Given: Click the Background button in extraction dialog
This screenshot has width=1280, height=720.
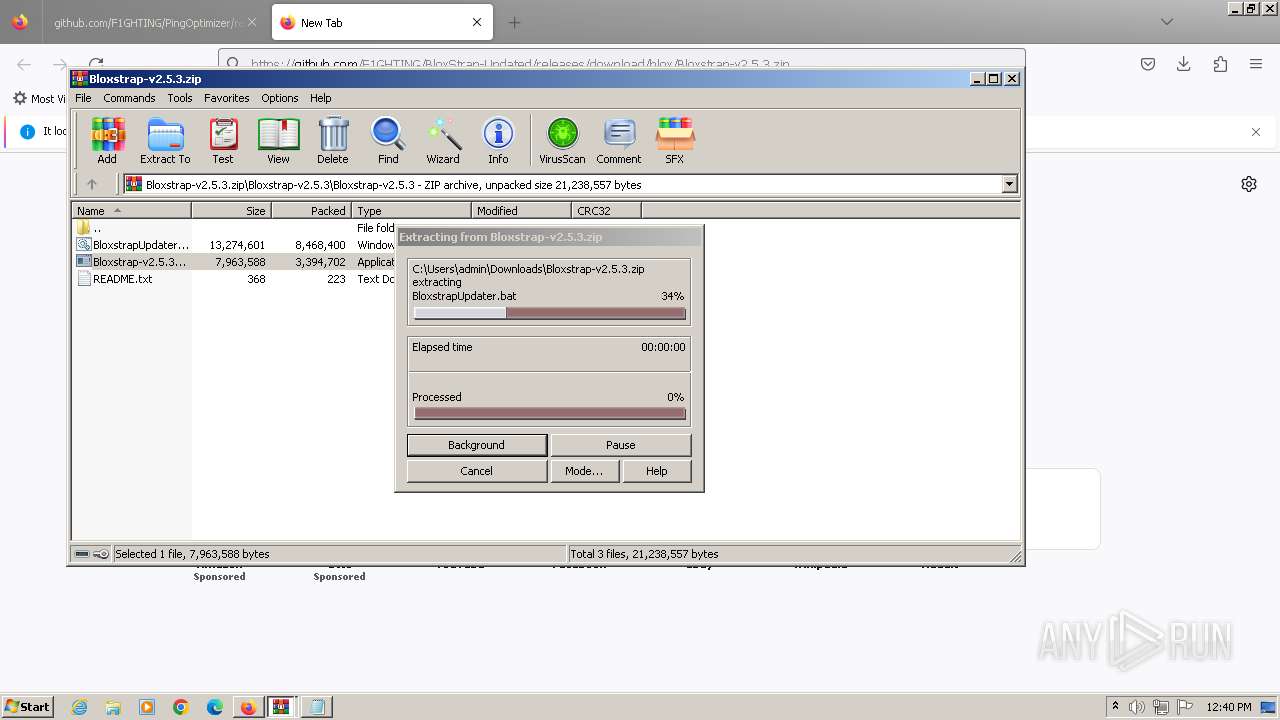Looking at the screenshot, I should pyautogui.click(x=477, y=445).
